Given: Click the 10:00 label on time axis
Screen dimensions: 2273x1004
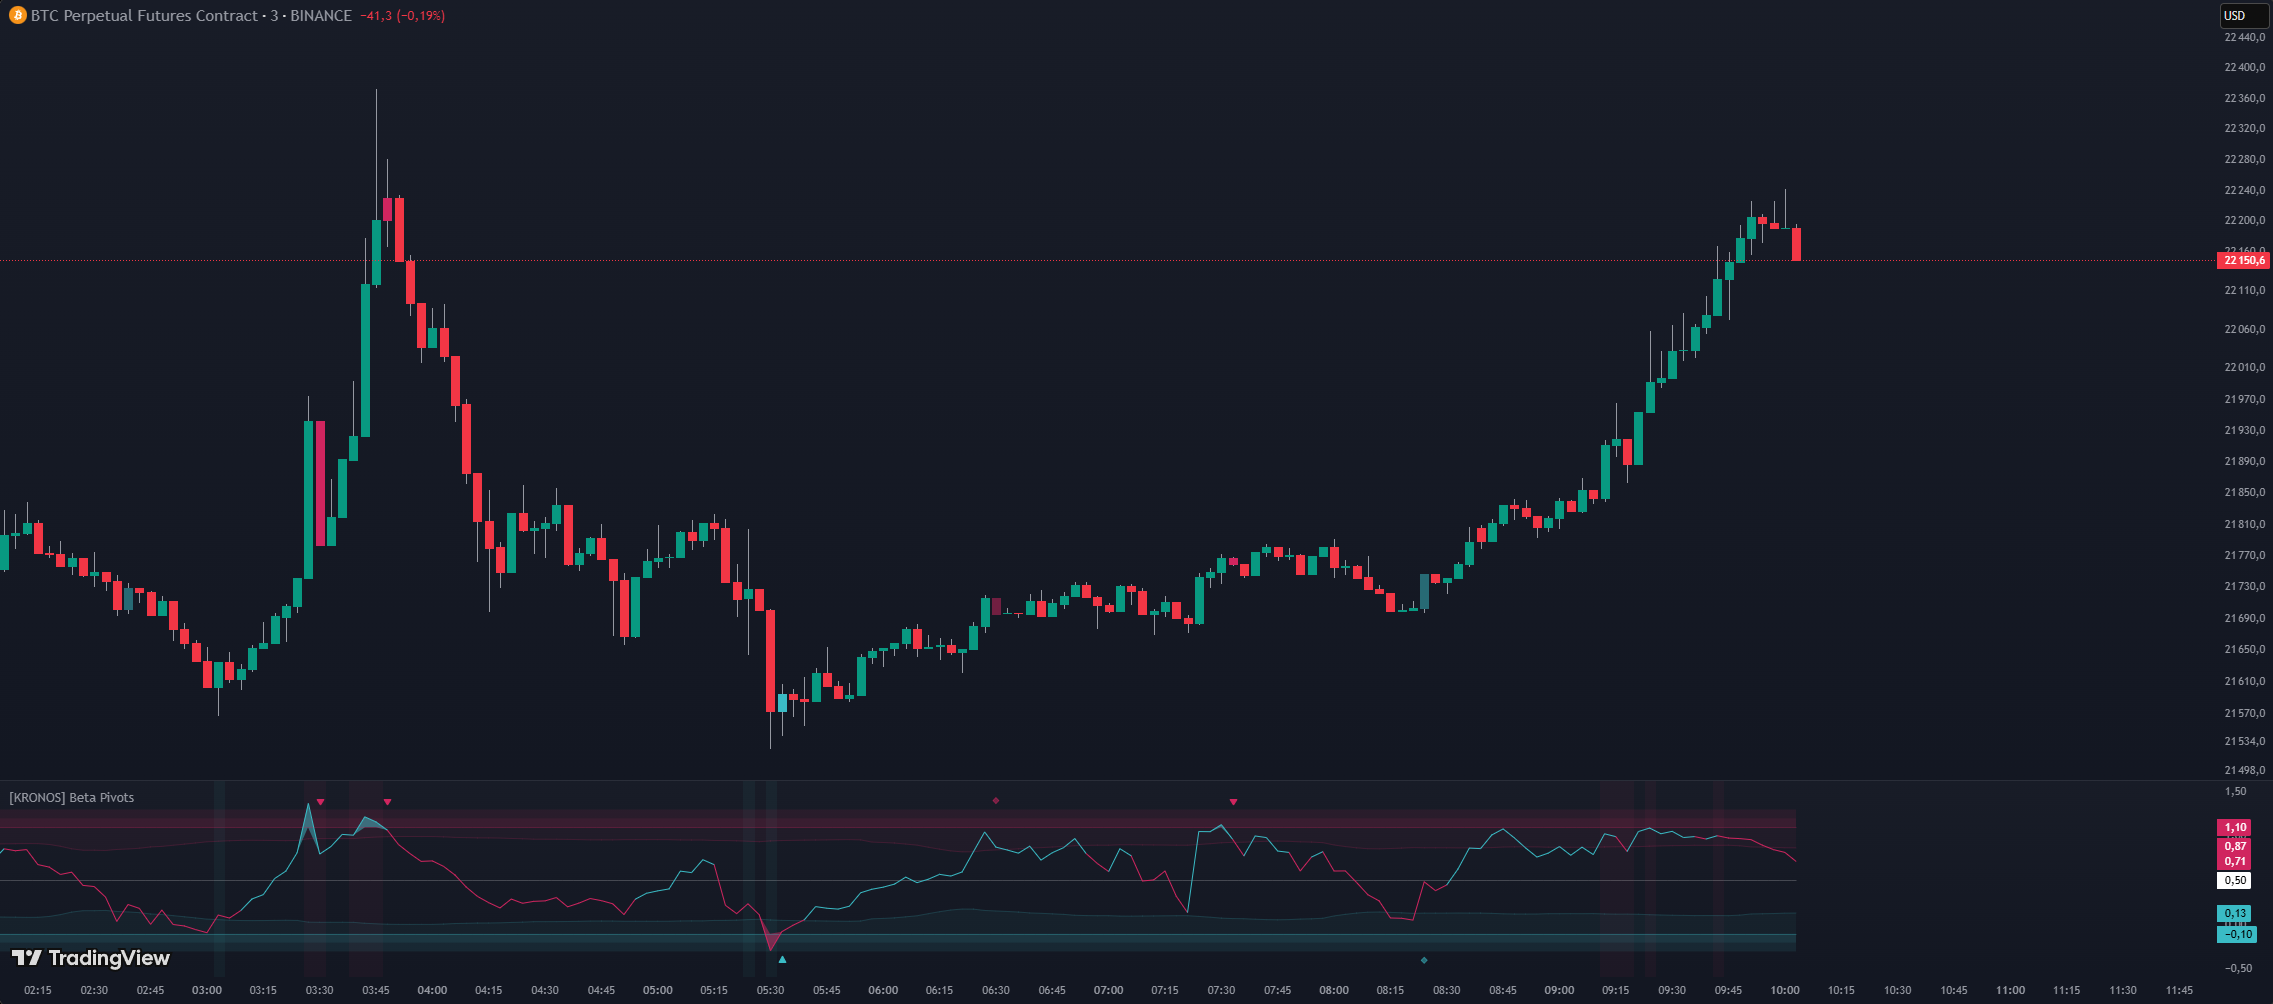Looking at the screenshot, I should [1784, 990].
